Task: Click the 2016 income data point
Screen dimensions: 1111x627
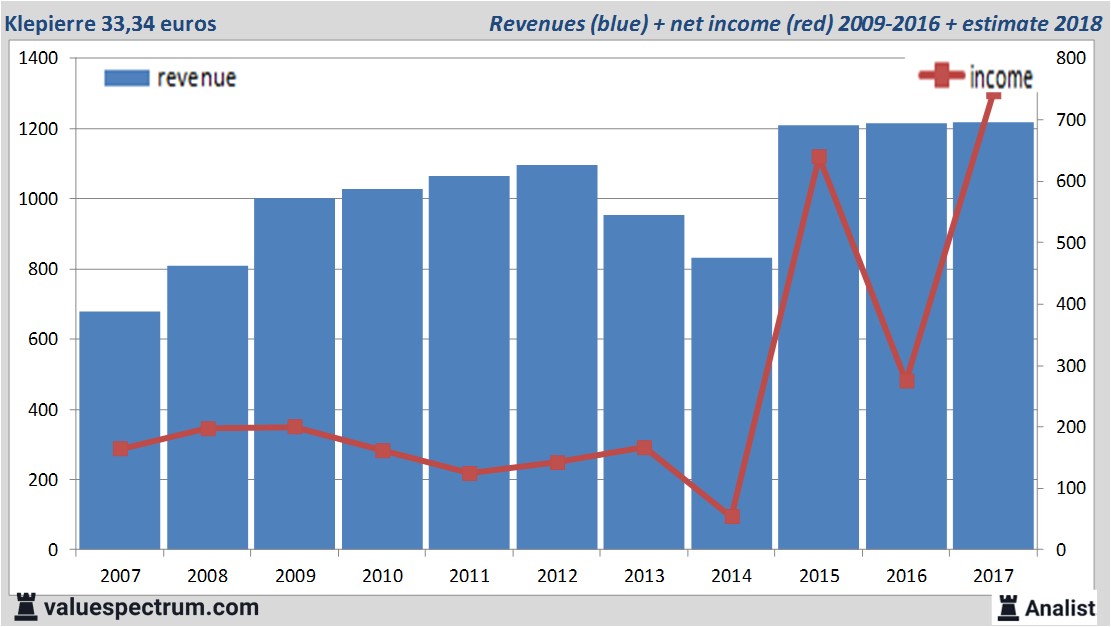Action: pyautogui.click(x=906, y=380)
